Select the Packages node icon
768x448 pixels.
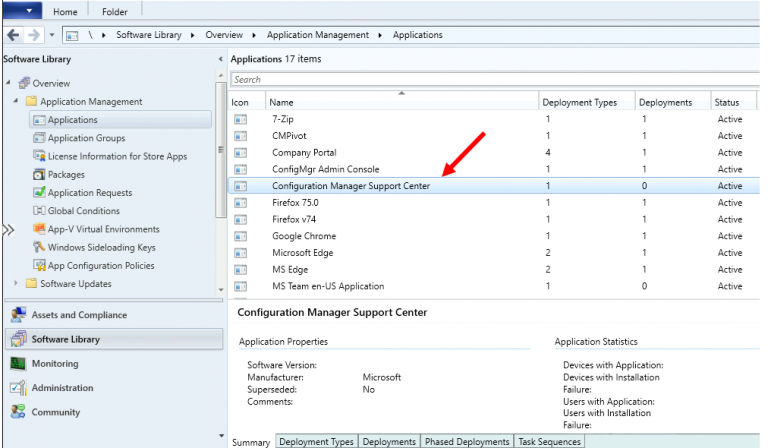pyautogui.click(x=40, y=174)
